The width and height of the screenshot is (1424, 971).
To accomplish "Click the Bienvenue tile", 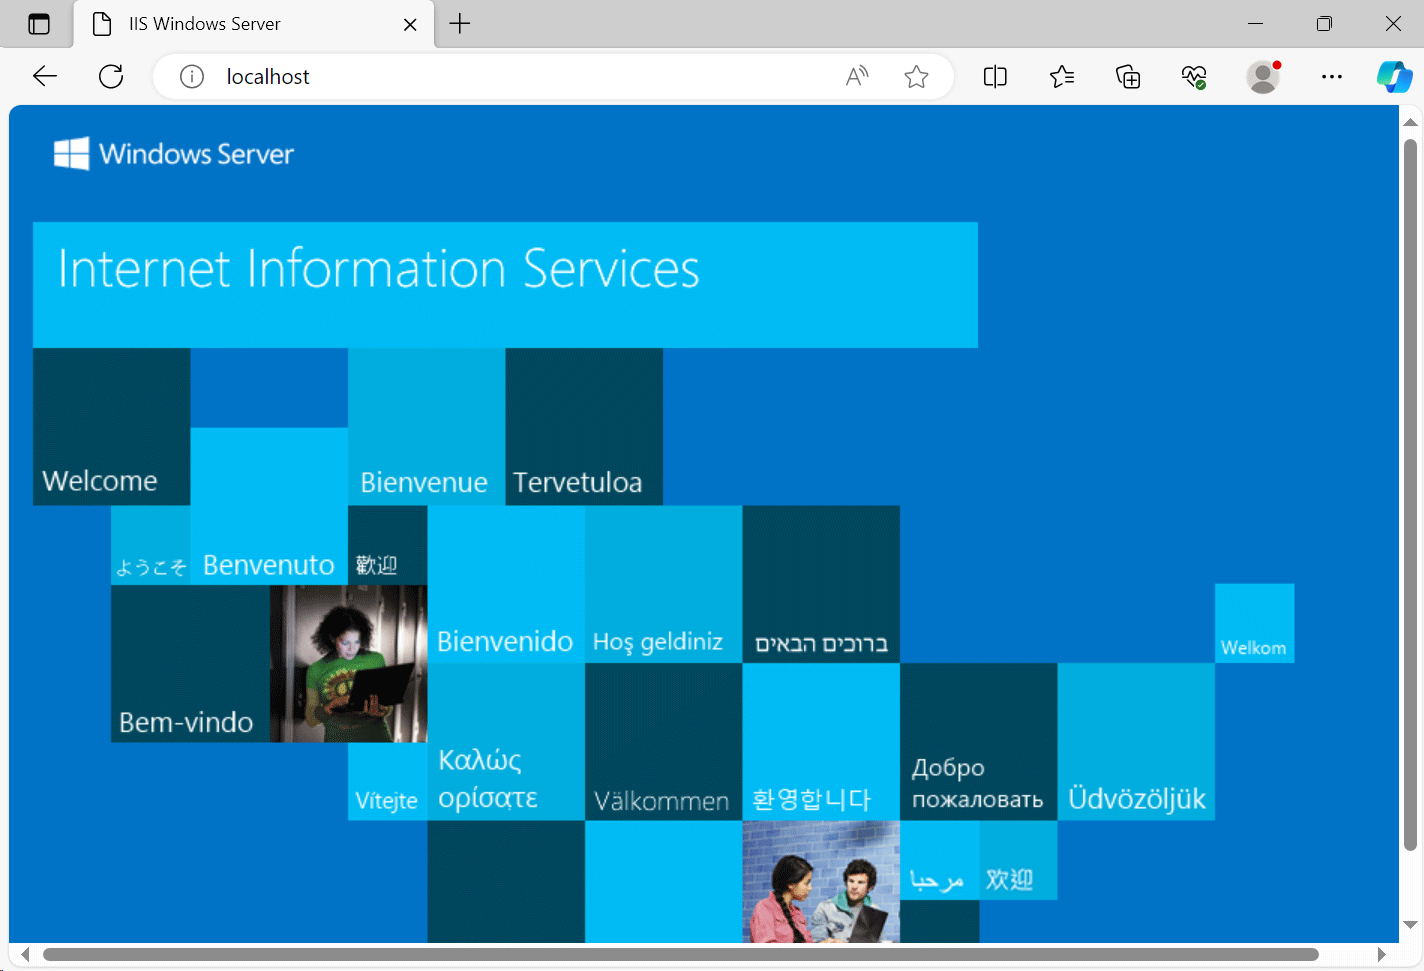I will [x=426, y=426].
